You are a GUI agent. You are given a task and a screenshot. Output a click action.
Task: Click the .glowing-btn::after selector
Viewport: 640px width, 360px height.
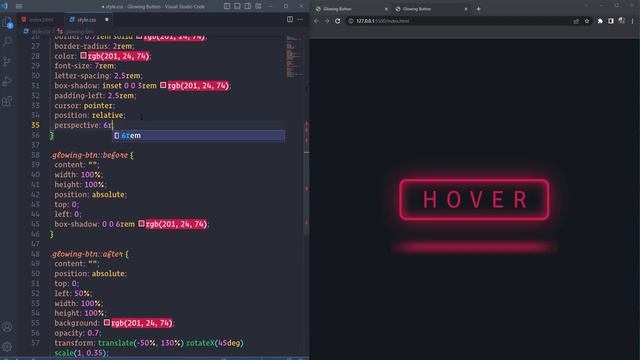pos(87,254)
